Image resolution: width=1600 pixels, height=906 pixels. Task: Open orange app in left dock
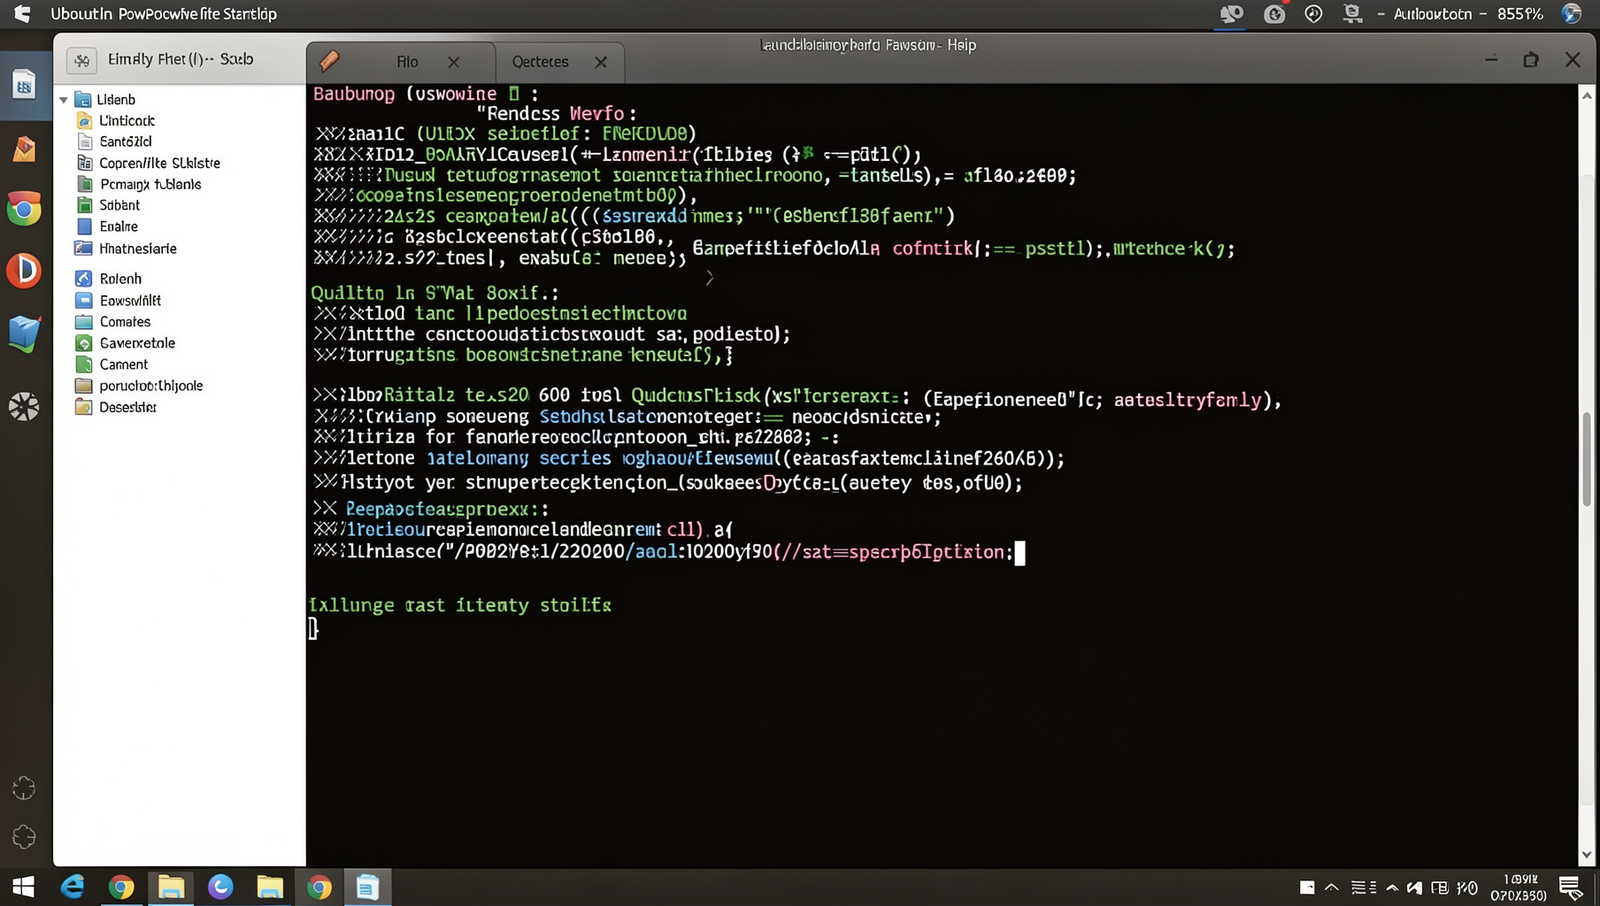tap(24, 149)
